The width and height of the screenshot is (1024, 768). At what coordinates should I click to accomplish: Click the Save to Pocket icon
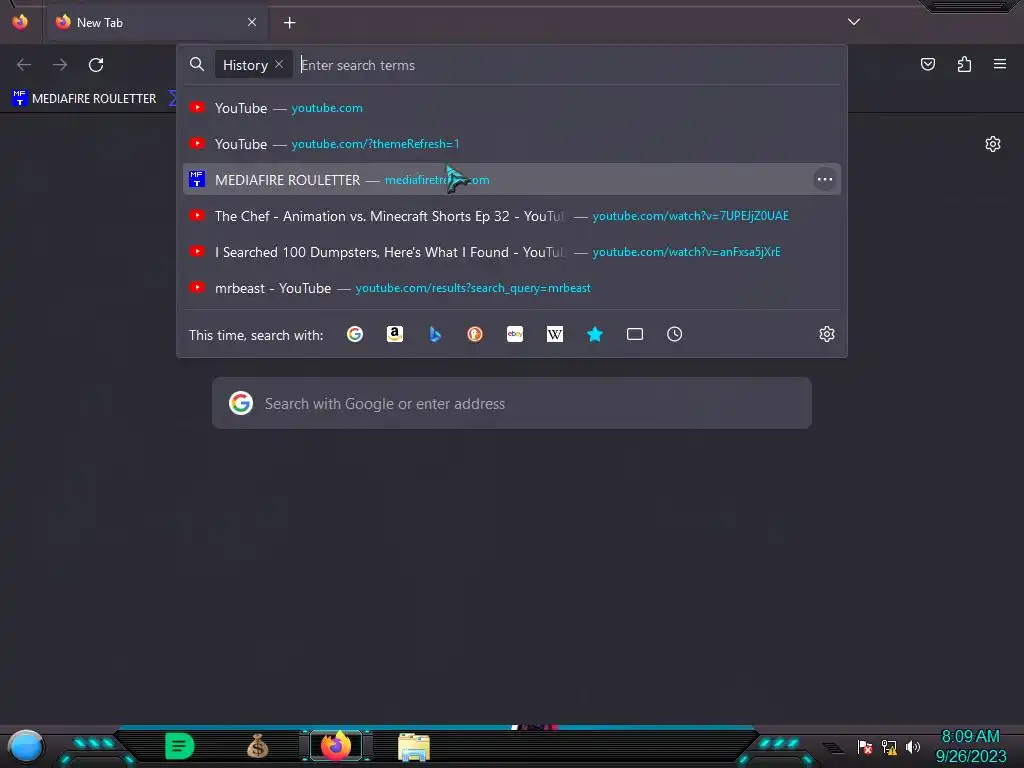(x=927, y=64)
